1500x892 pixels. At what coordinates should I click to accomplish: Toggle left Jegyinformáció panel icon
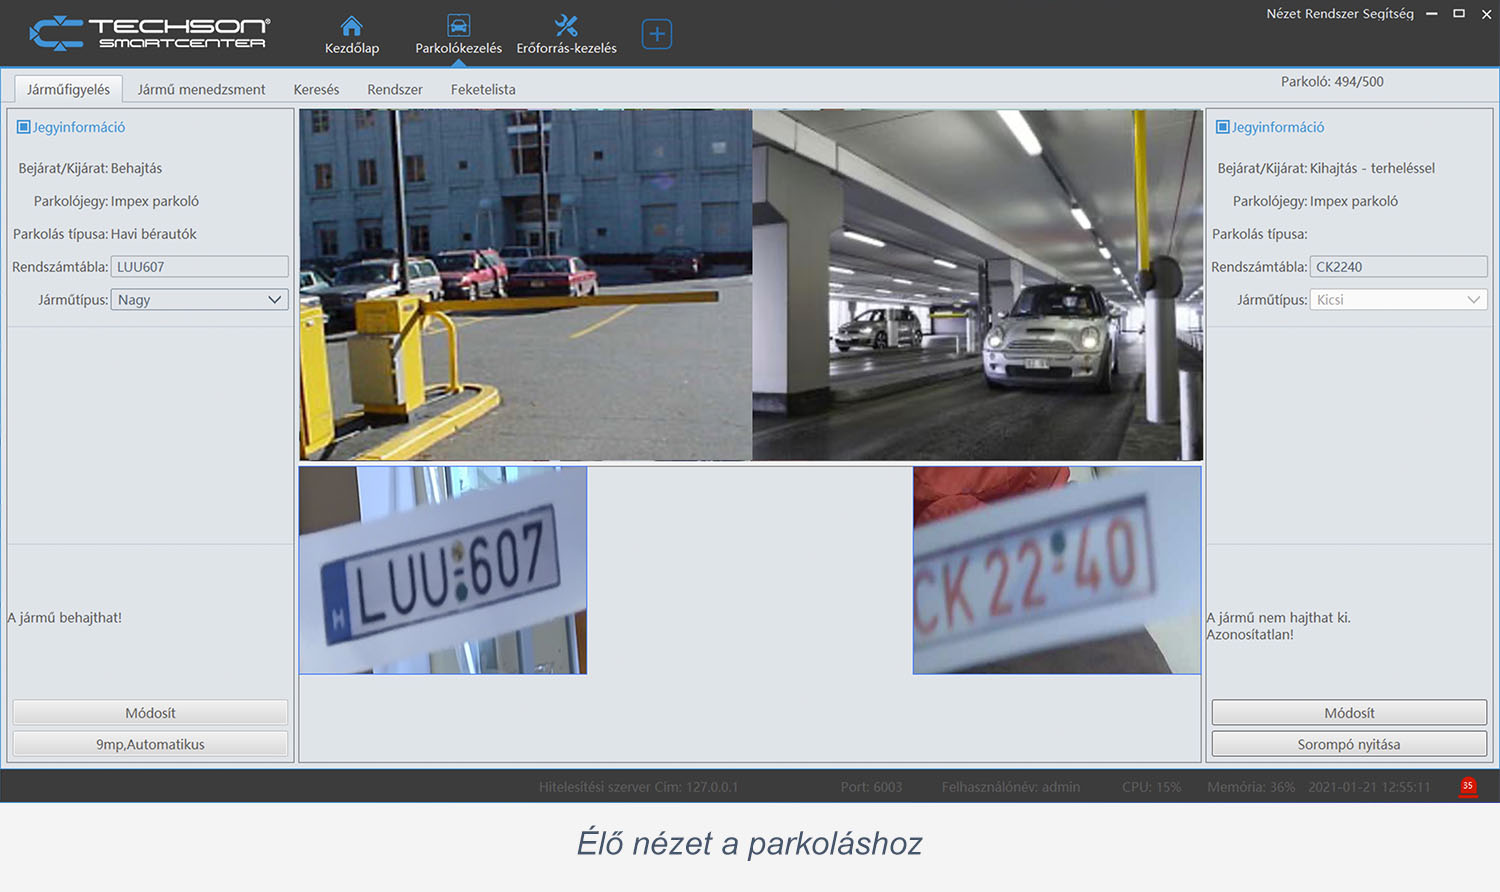24,127
